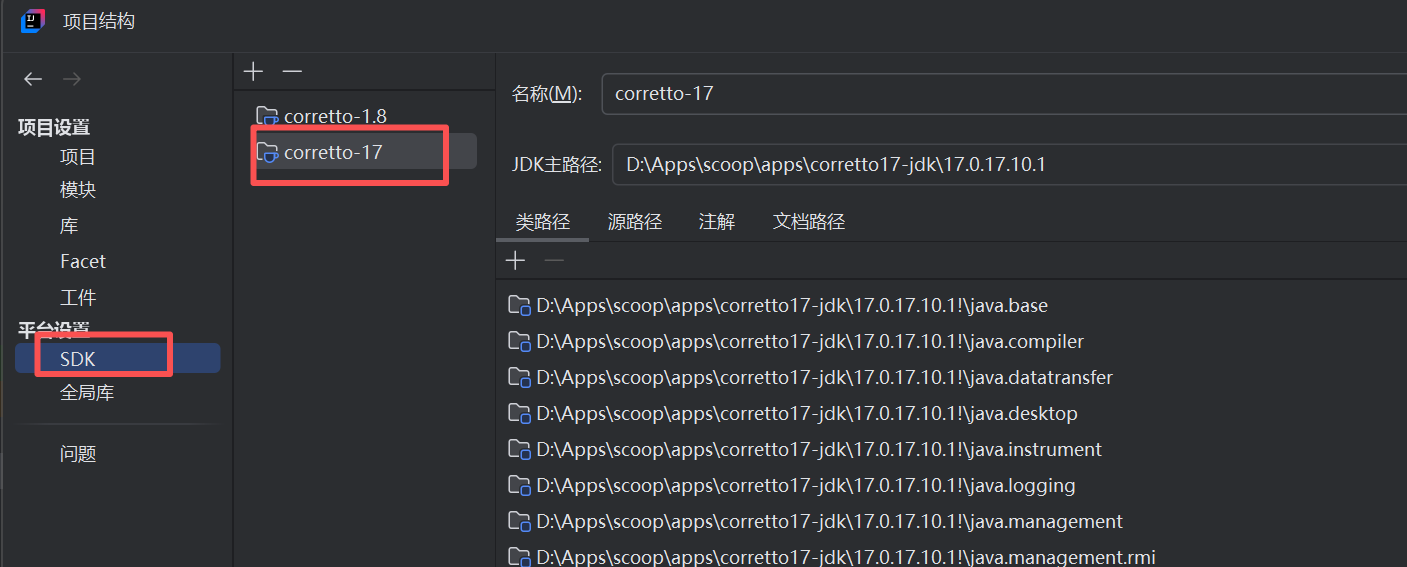The width and height of the screenshot is (1407, 567).
Task: Click the corretto-1.8 SDK folder icon
Action: (x=267, y=116)
